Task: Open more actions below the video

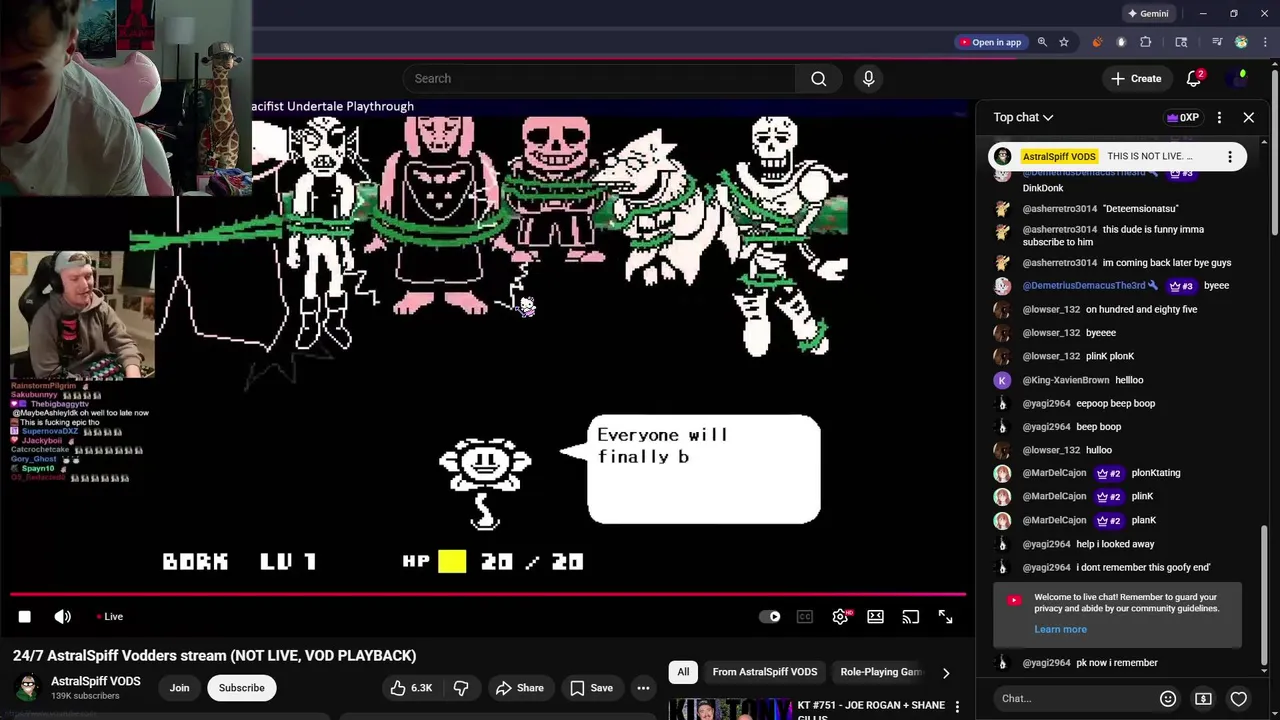Action: pyautogui.click(x=643, y=688)
